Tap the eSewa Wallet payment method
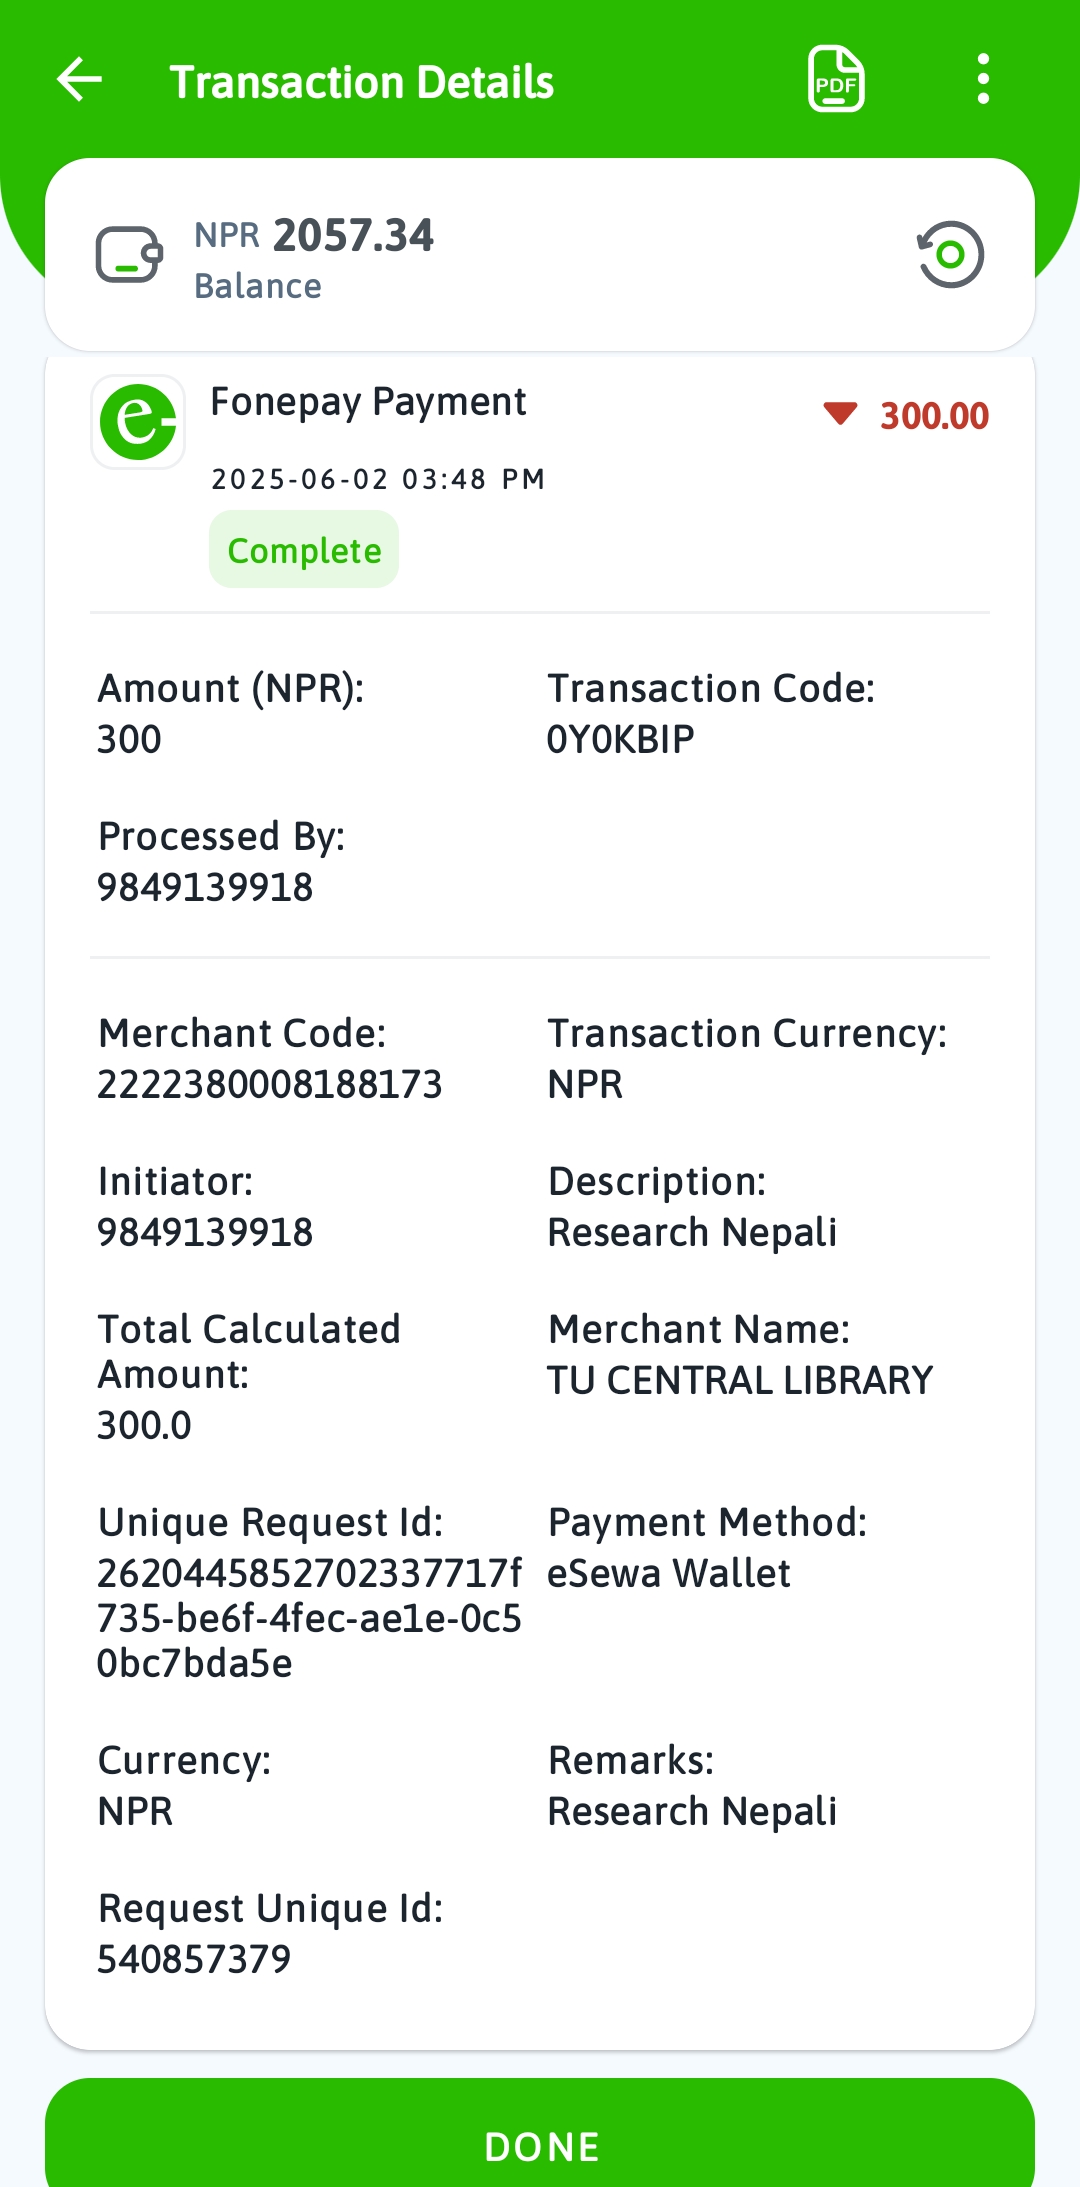1080x2187 pixels. tap(669, 1574)
